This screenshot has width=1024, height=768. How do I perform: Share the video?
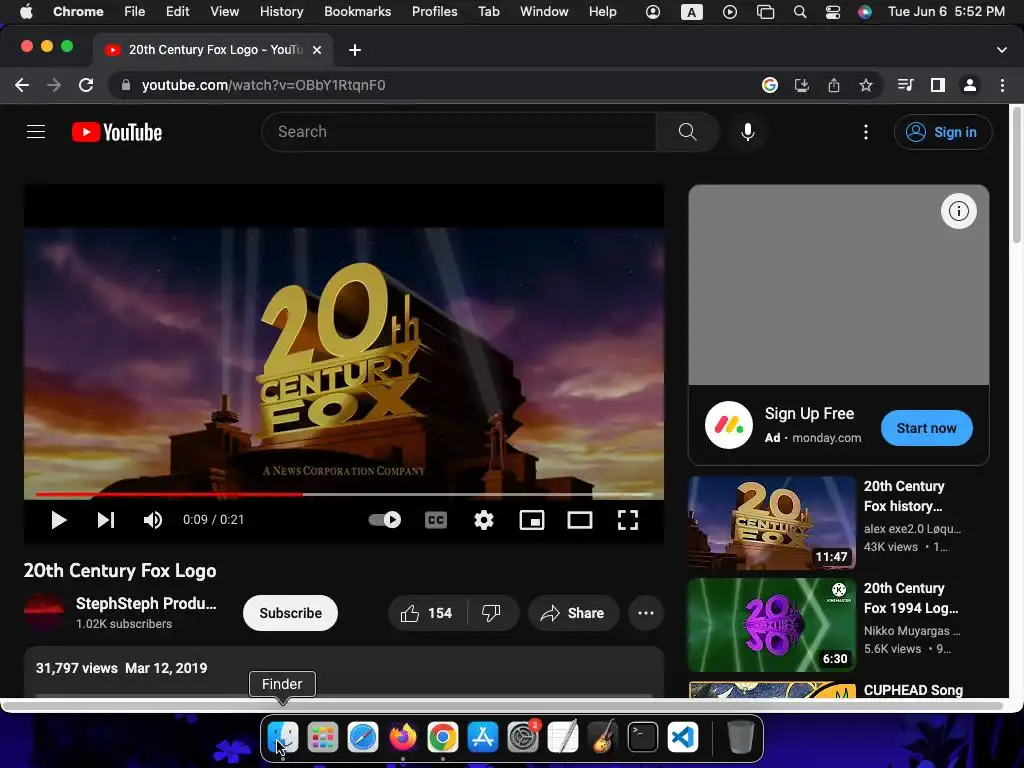click(x=573, y=613)
